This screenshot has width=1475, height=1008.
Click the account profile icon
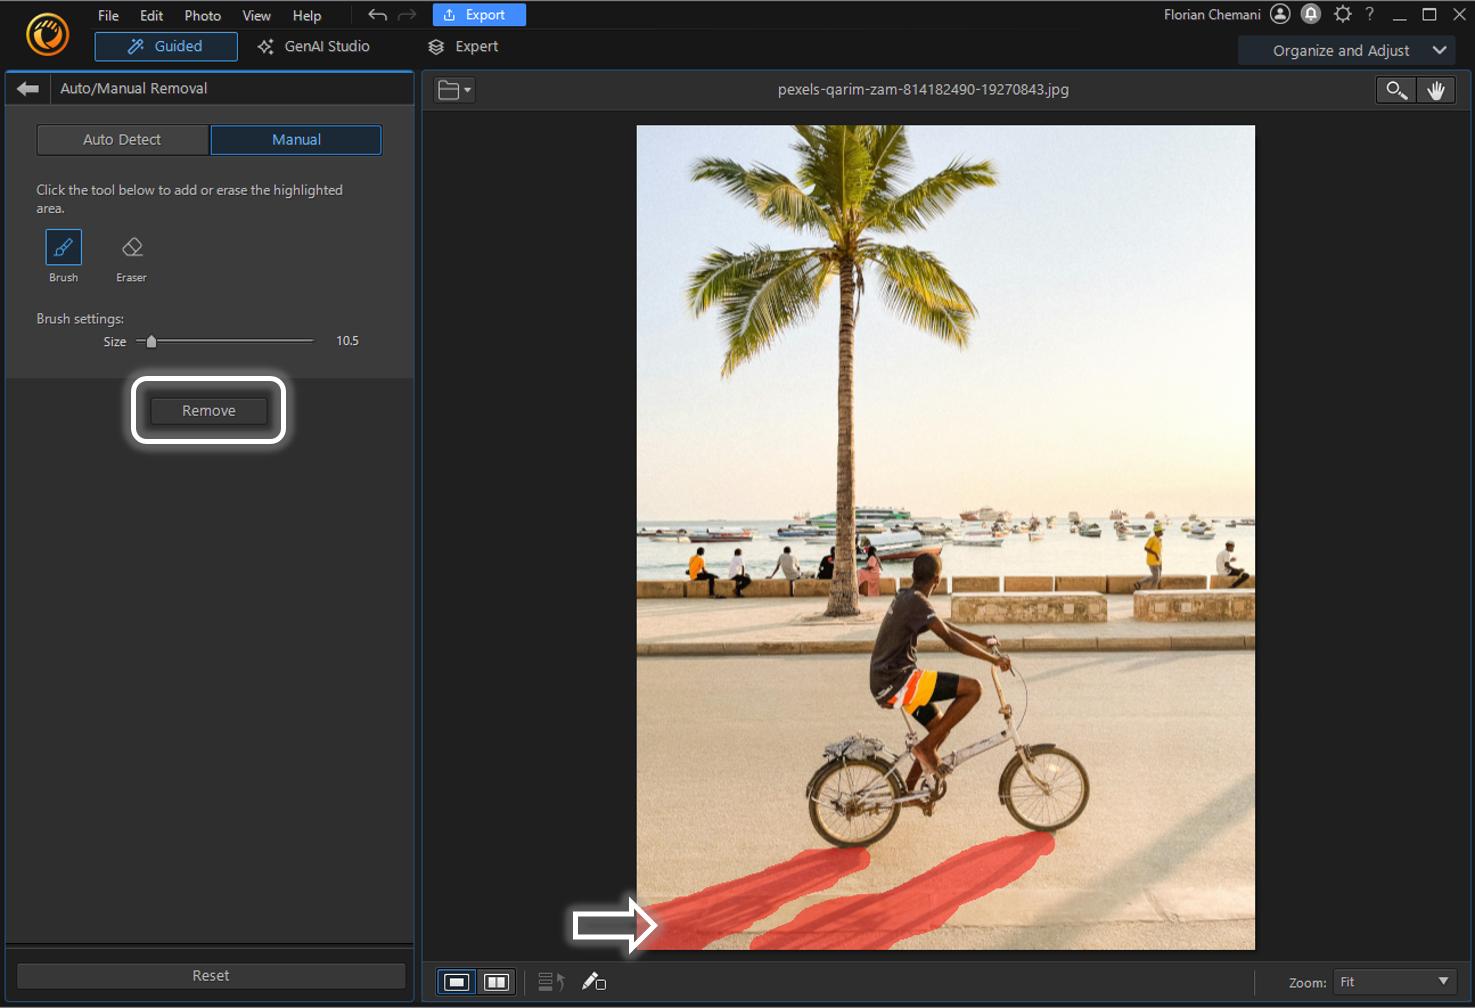[x=1281, y=14]
